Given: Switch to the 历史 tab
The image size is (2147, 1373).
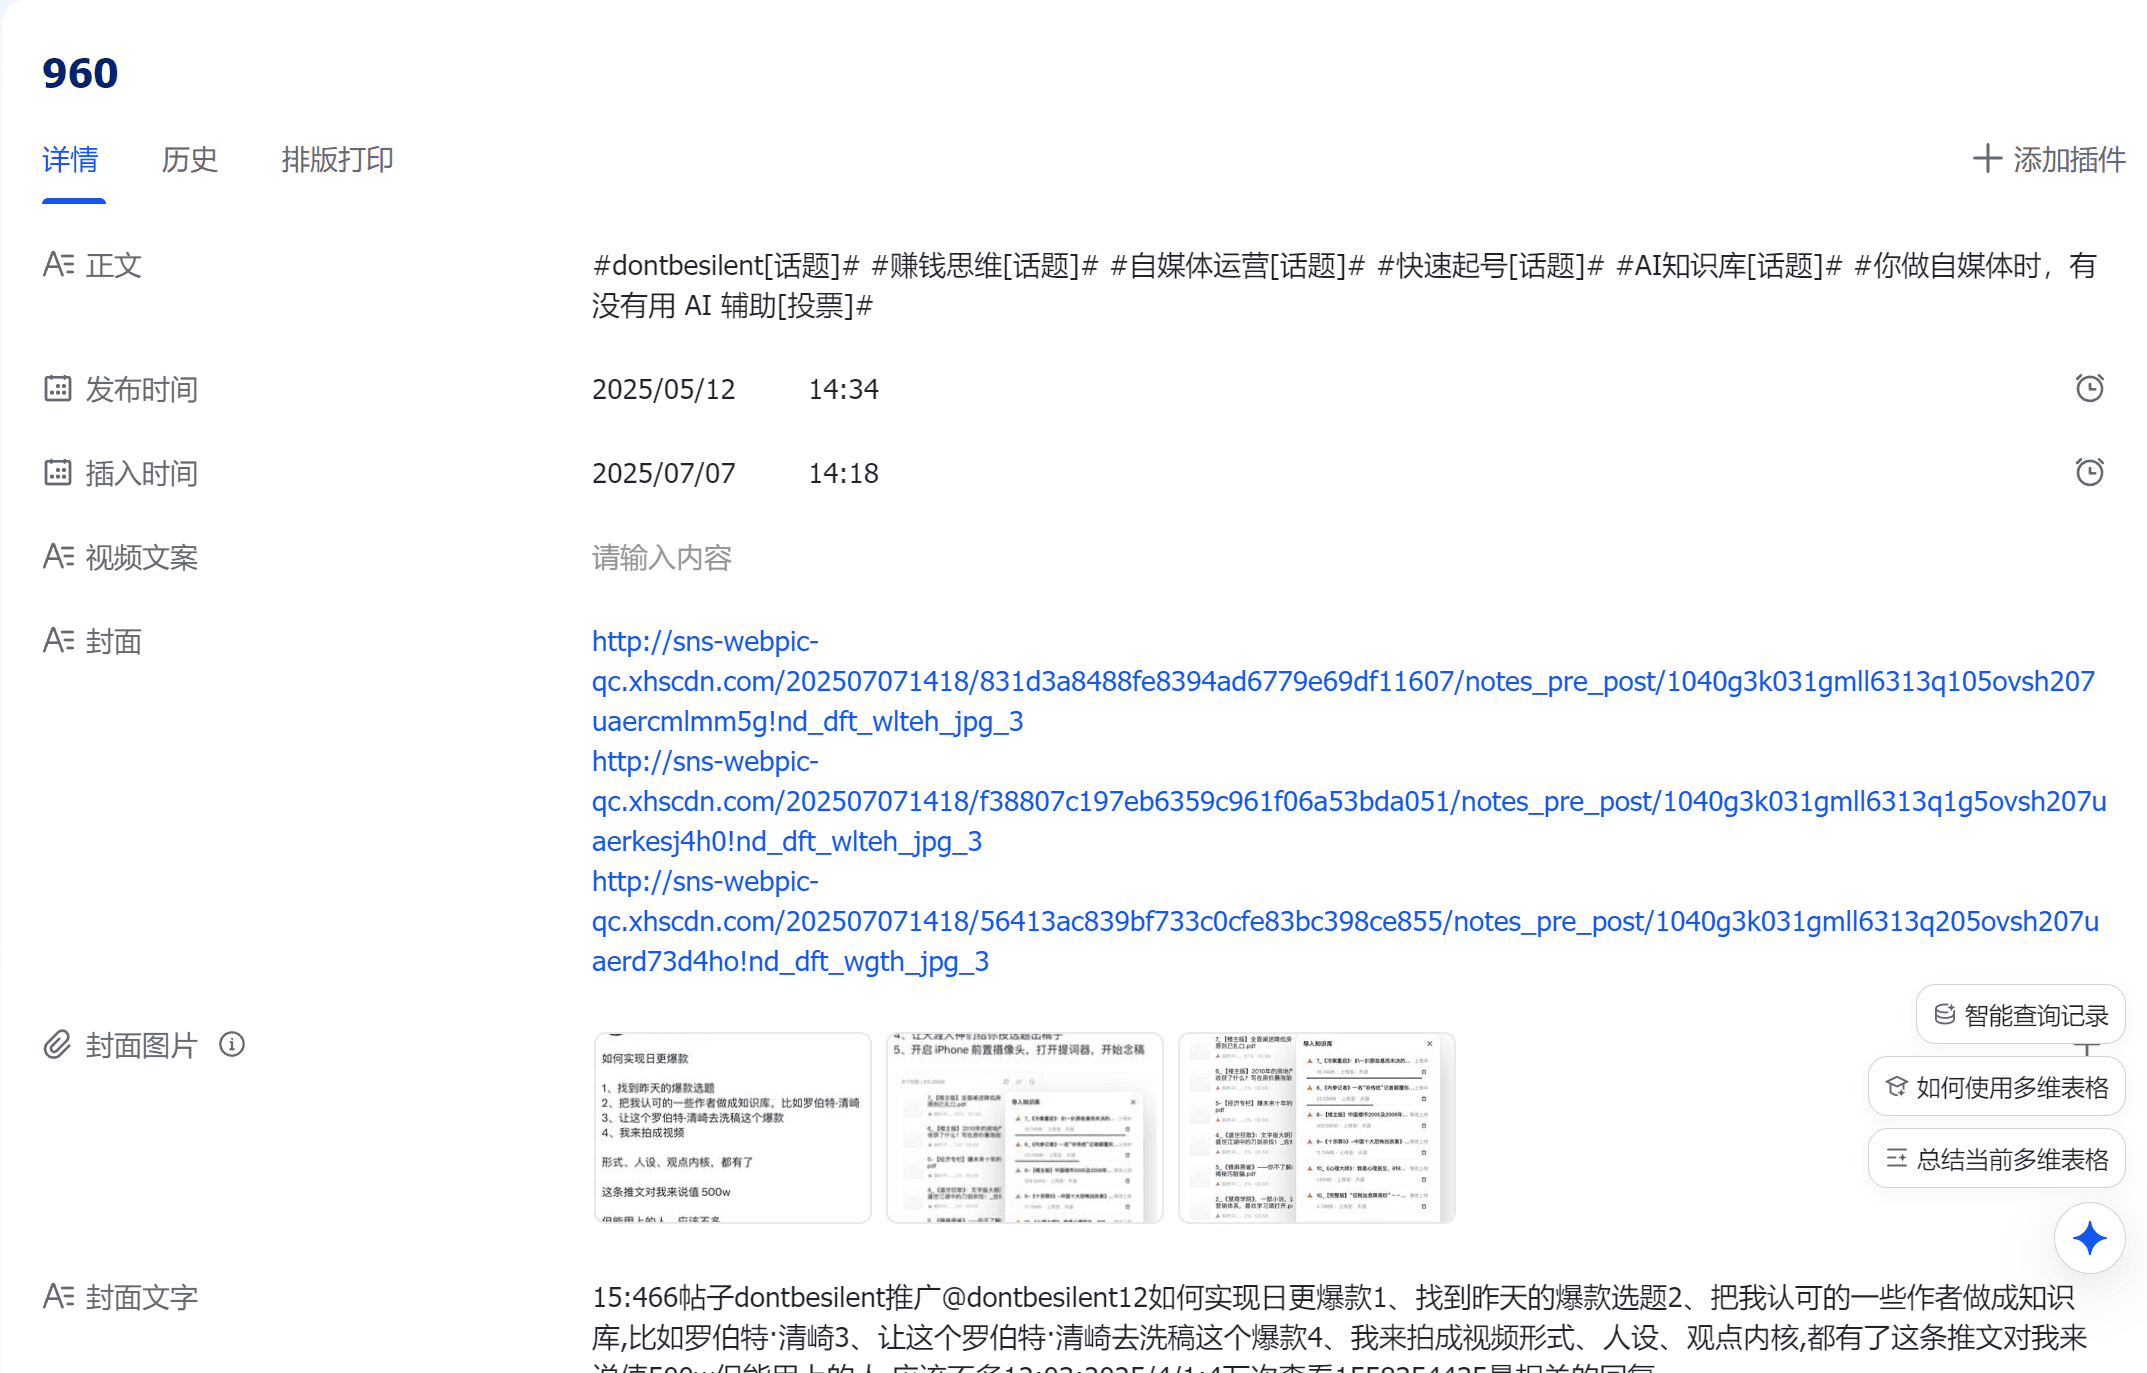Looking at the screenshot, I should pyautogui.click(x=189, y=160).
